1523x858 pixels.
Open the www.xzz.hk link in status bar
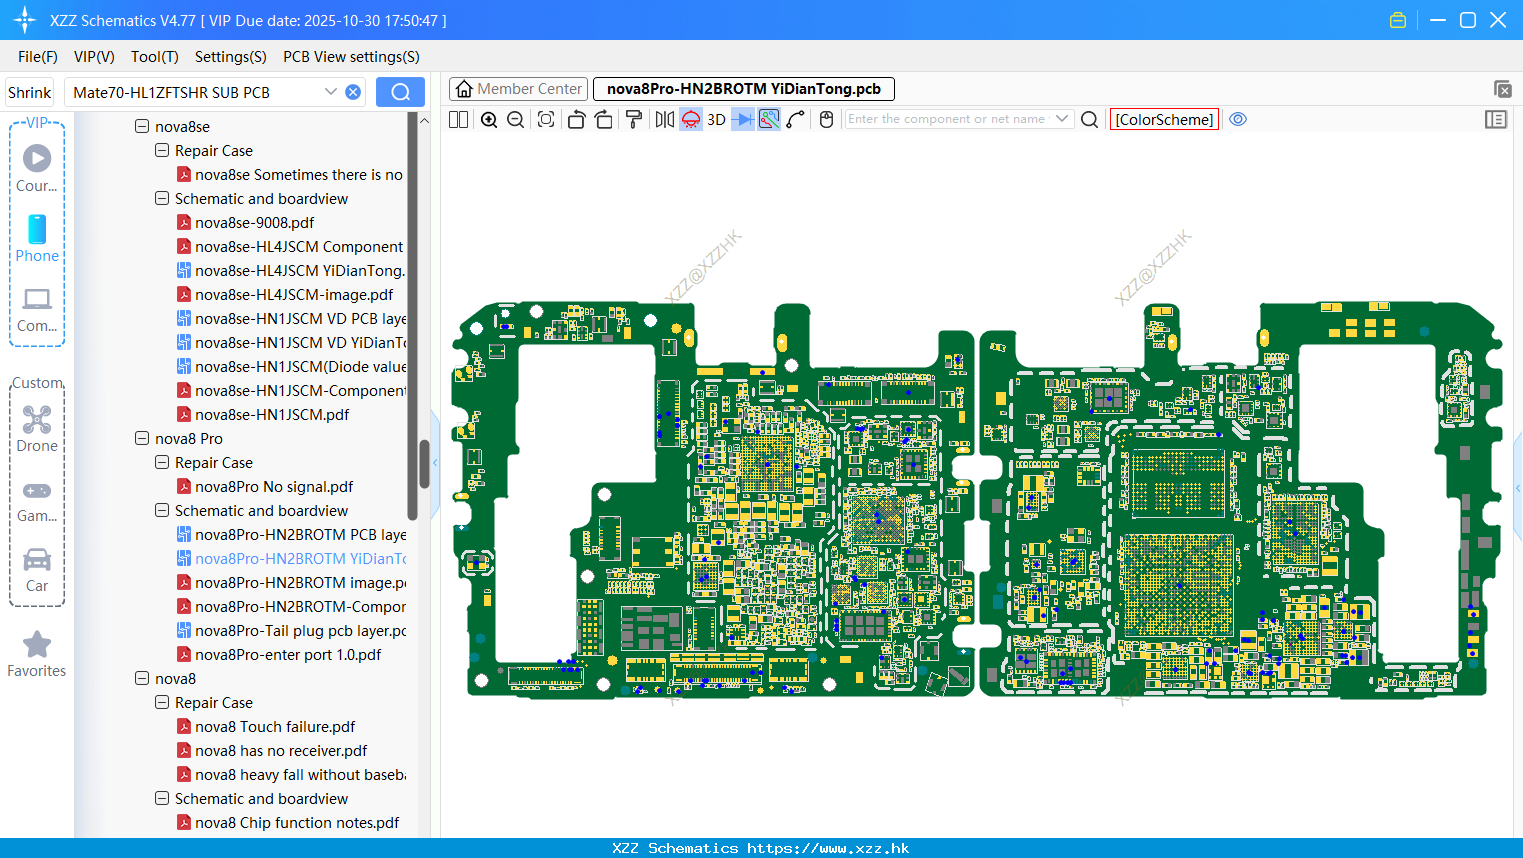[828, 848]
